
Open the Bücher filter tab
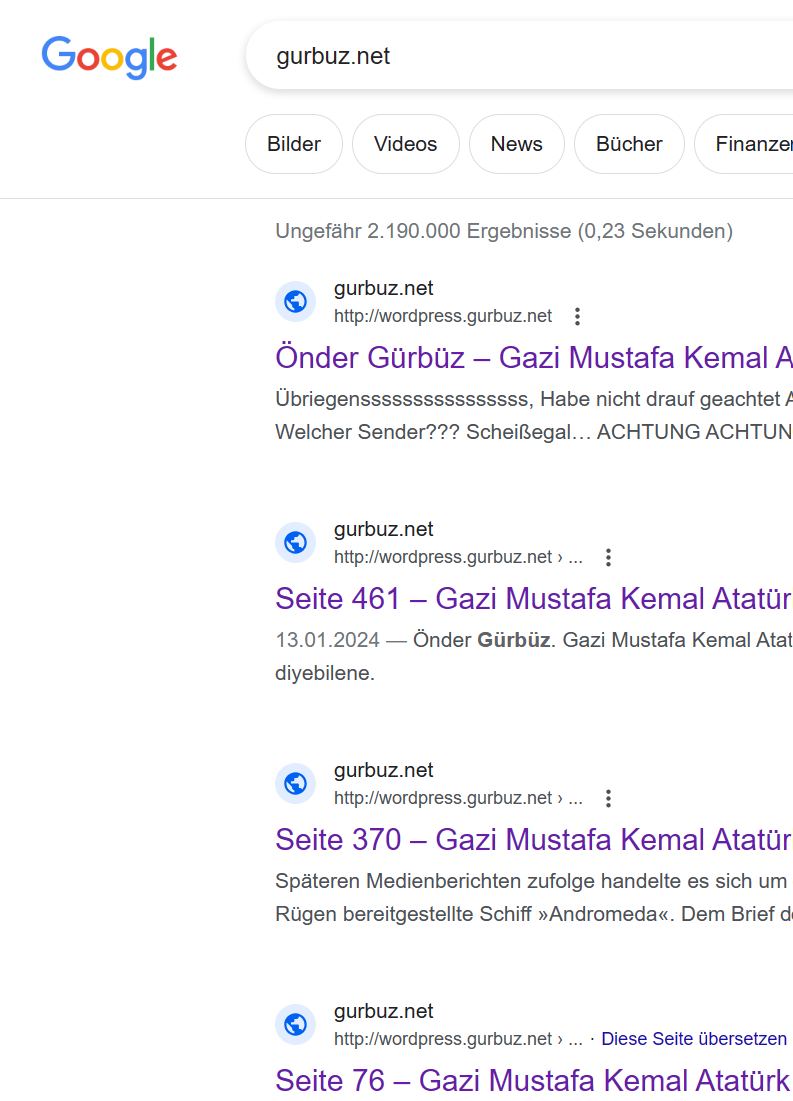(629, 144)
